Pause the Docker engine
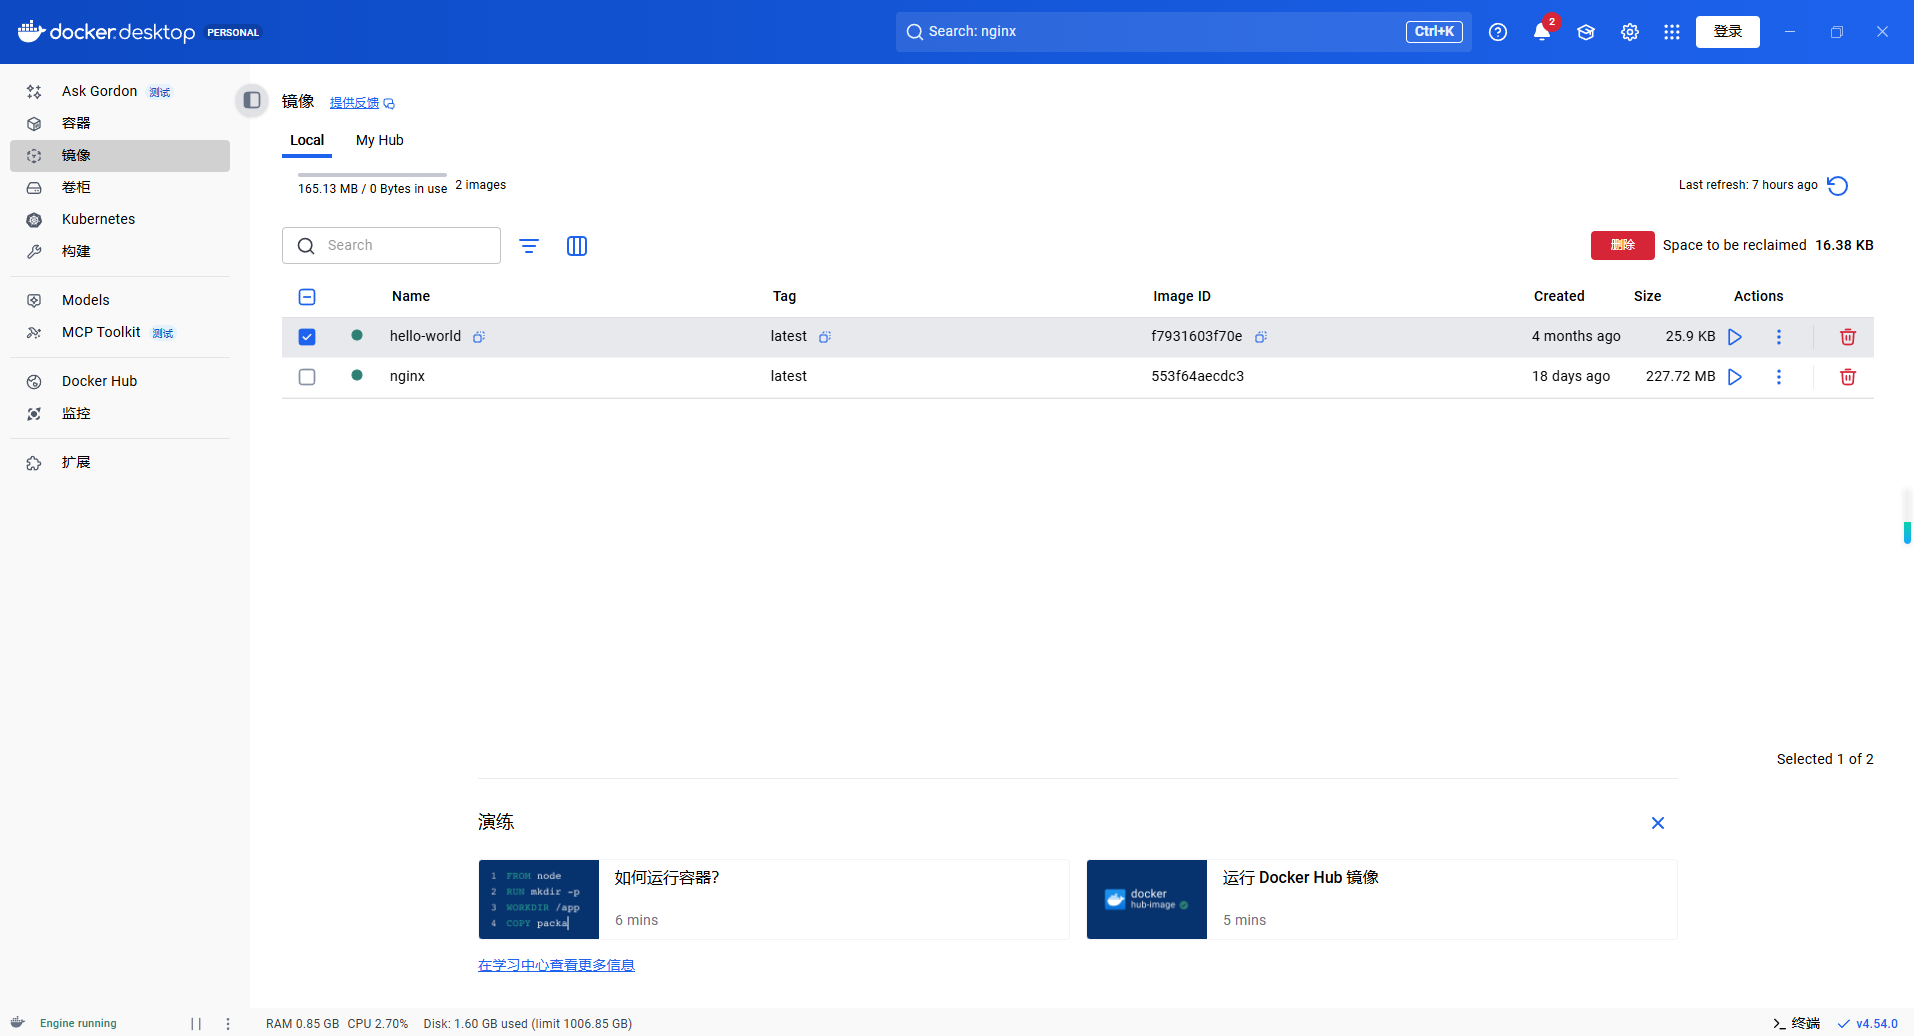This screenshot has width=1914, height=1036. click(196, 1024)
